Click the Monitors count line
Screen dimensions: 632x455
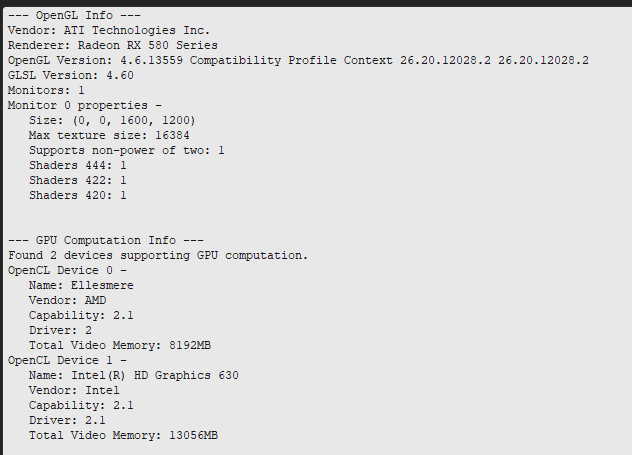click(x=46, y=90)
